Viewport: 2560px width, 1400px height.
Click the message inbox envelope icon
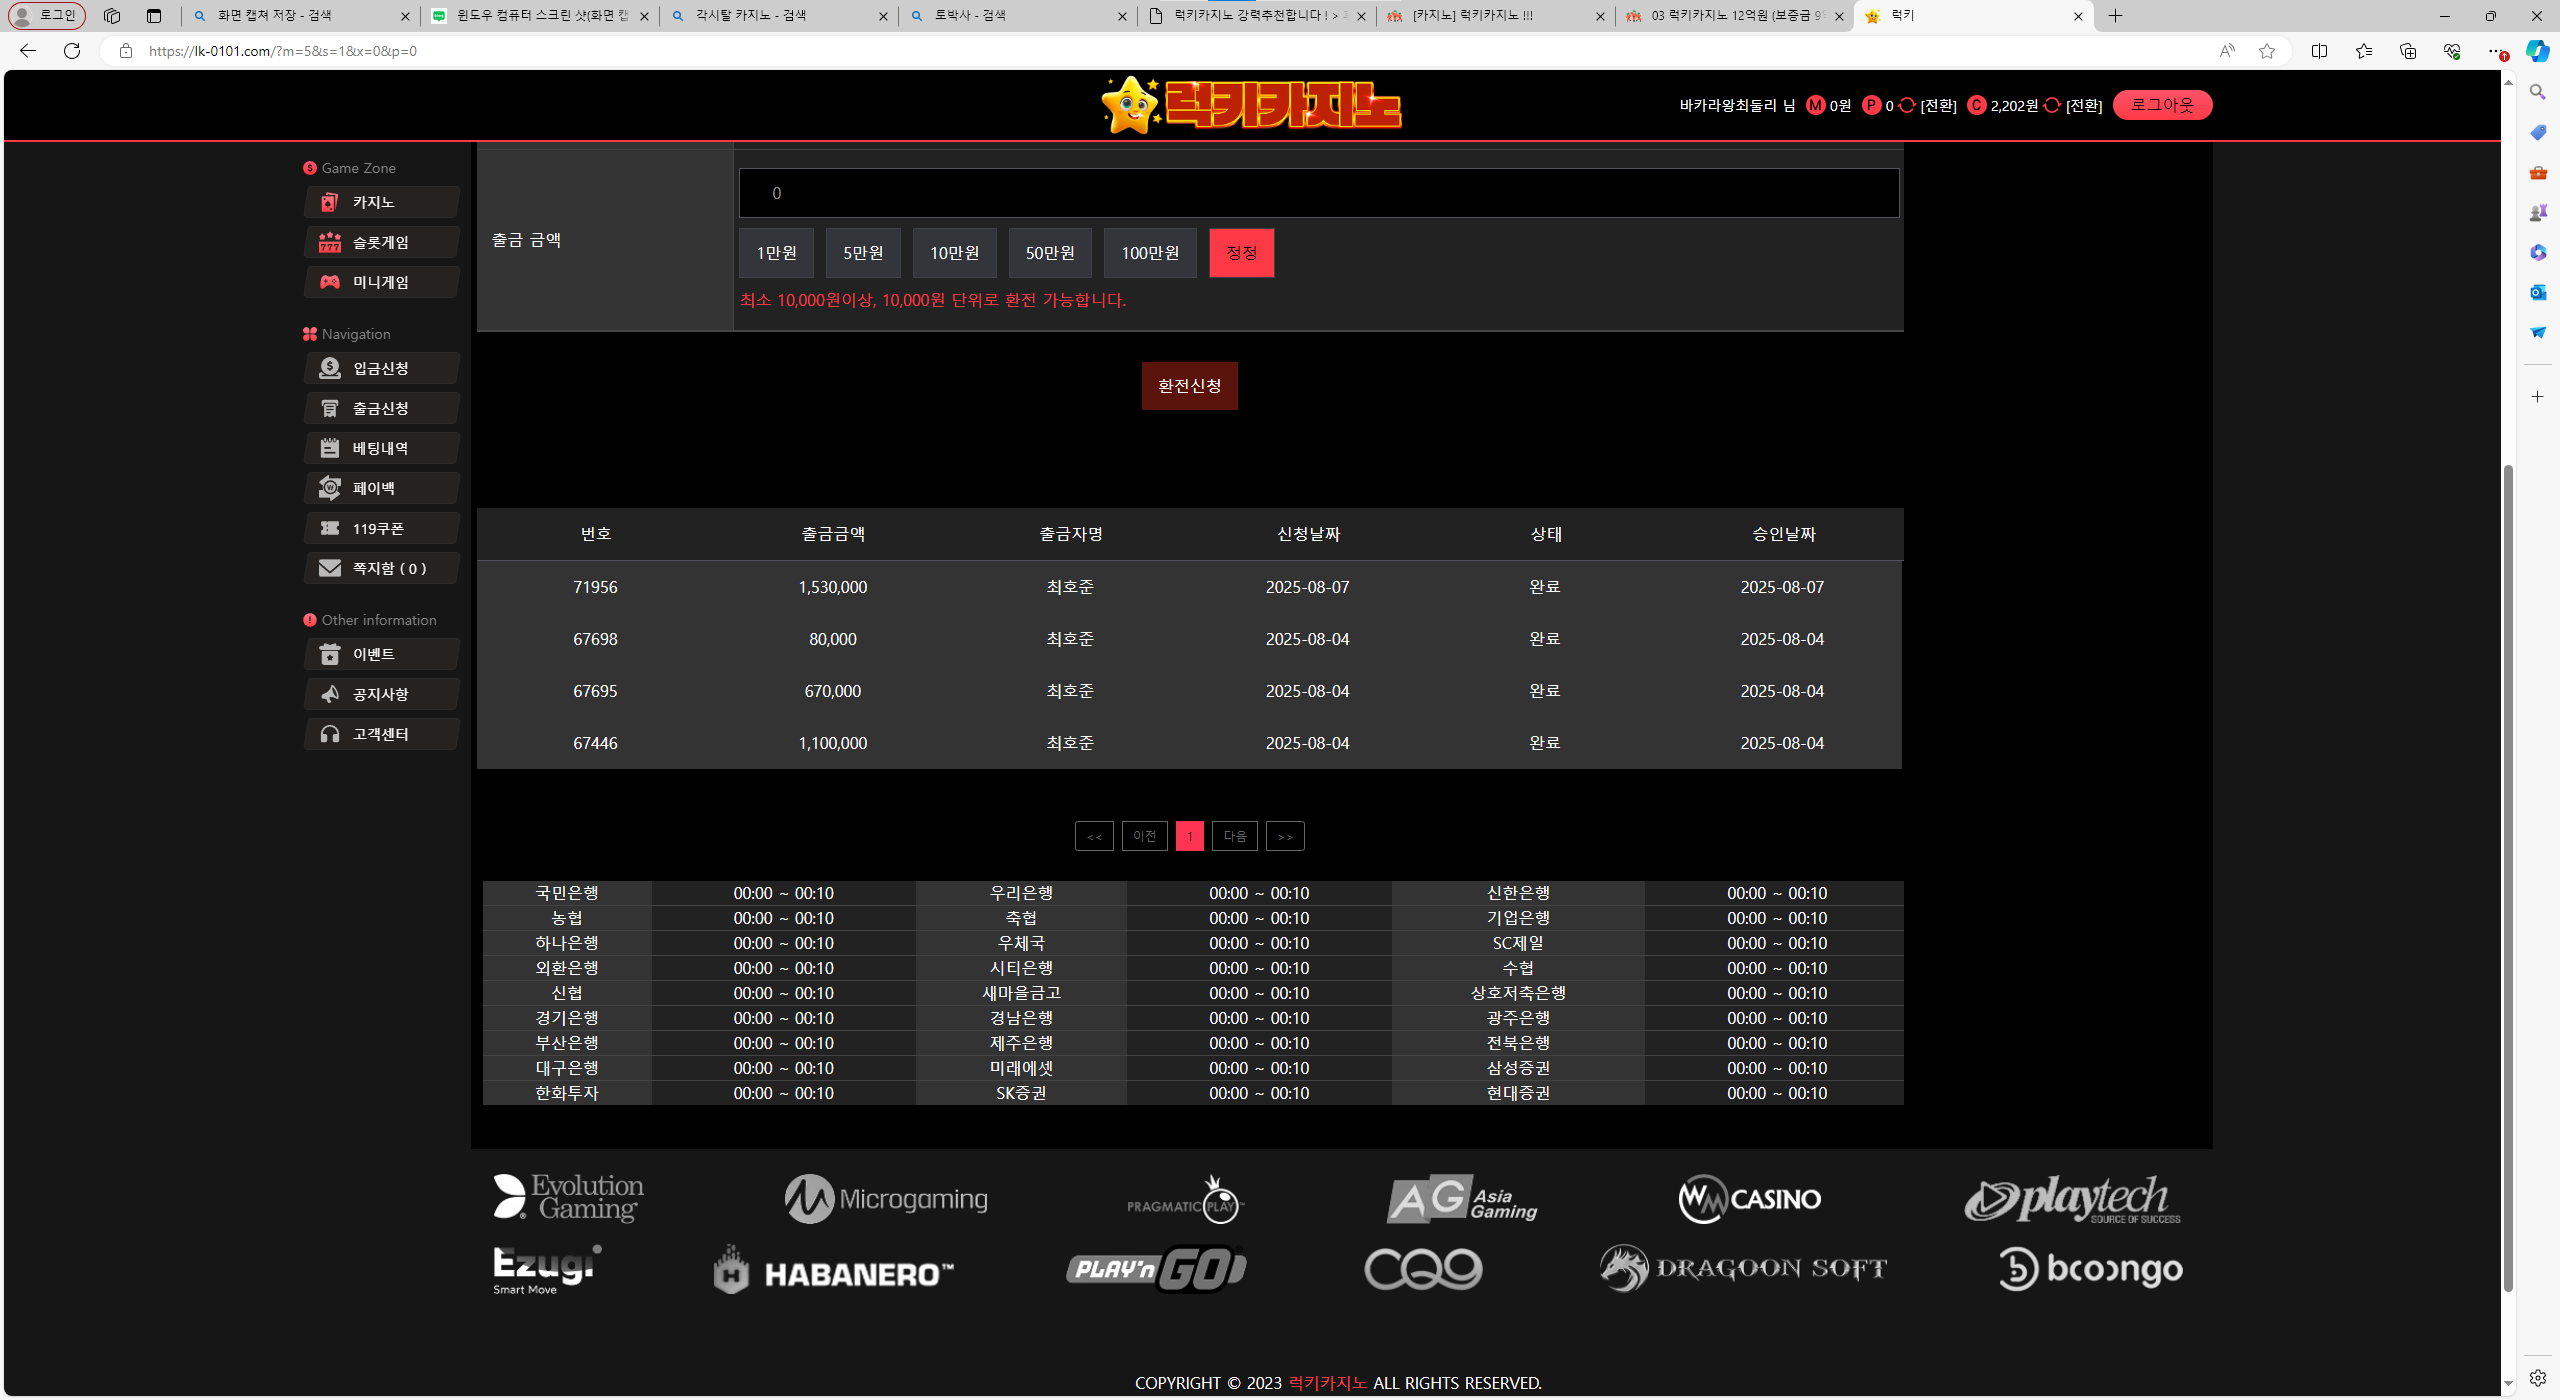tap(329, 568)
